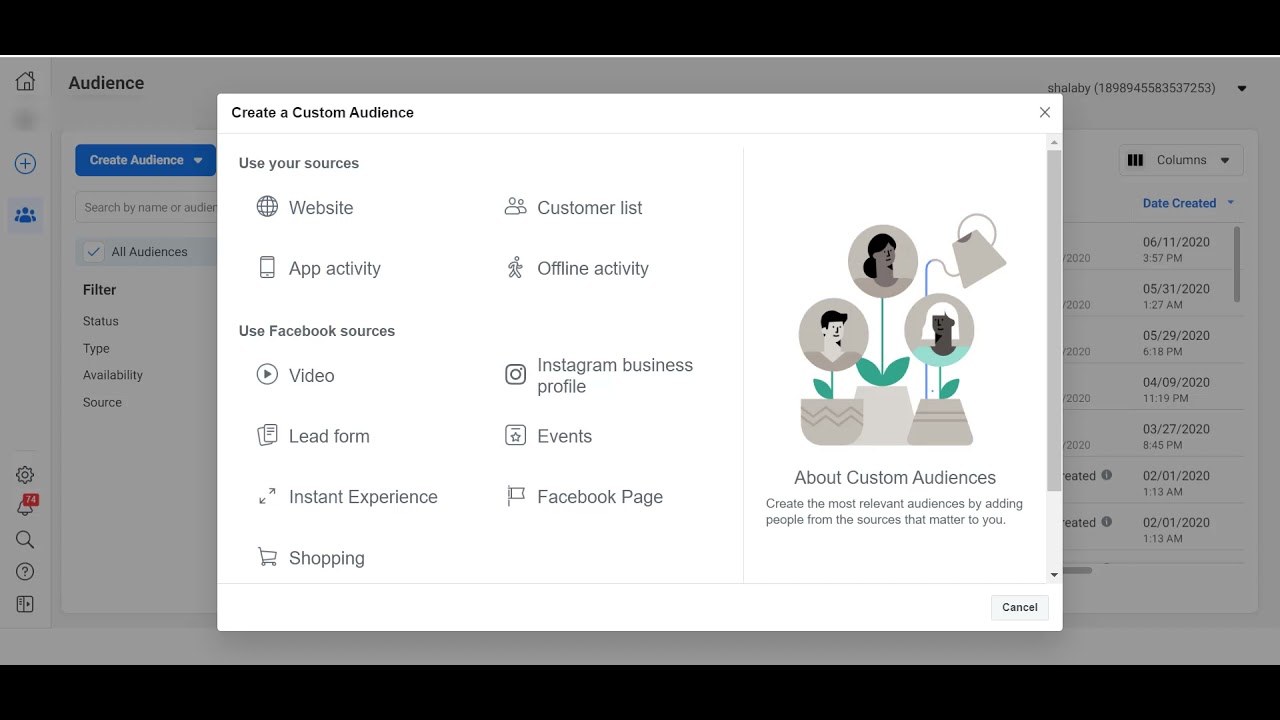Click the Instant Experience expand icon

tap(267, 496)
